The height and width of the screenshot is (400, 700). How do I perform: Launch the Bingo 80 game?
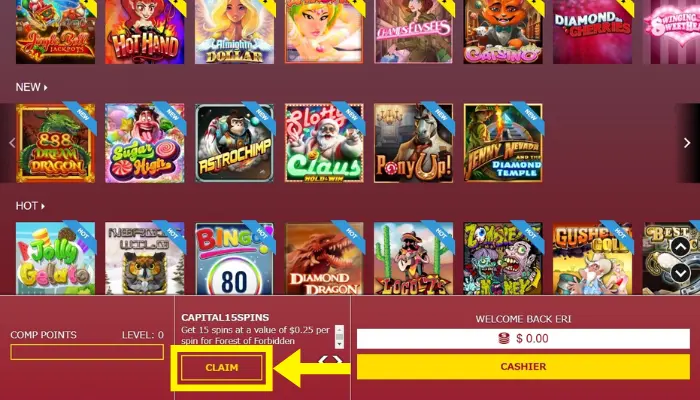pos(234,258)
